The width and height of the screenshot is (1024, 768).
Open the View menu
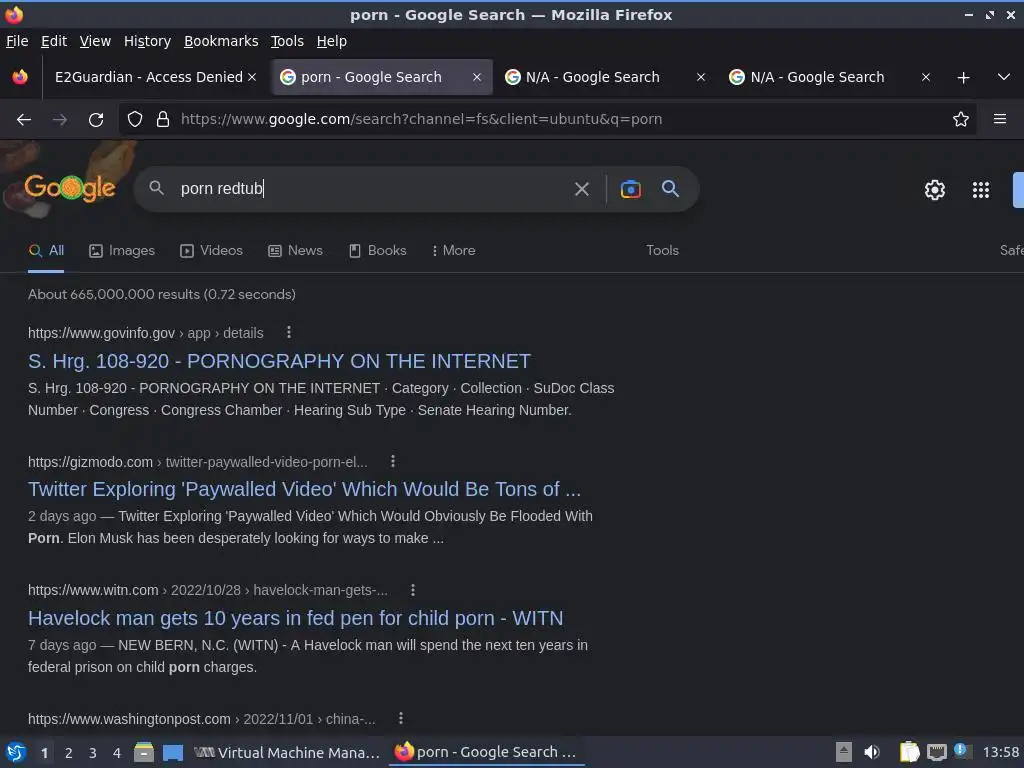click(x=95, y=41)
